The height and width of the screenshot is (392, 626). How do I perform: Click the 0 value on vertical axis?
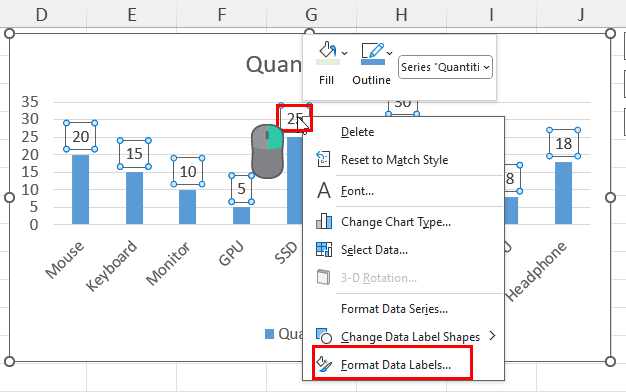pyautogui.click(x=34, y=225)
